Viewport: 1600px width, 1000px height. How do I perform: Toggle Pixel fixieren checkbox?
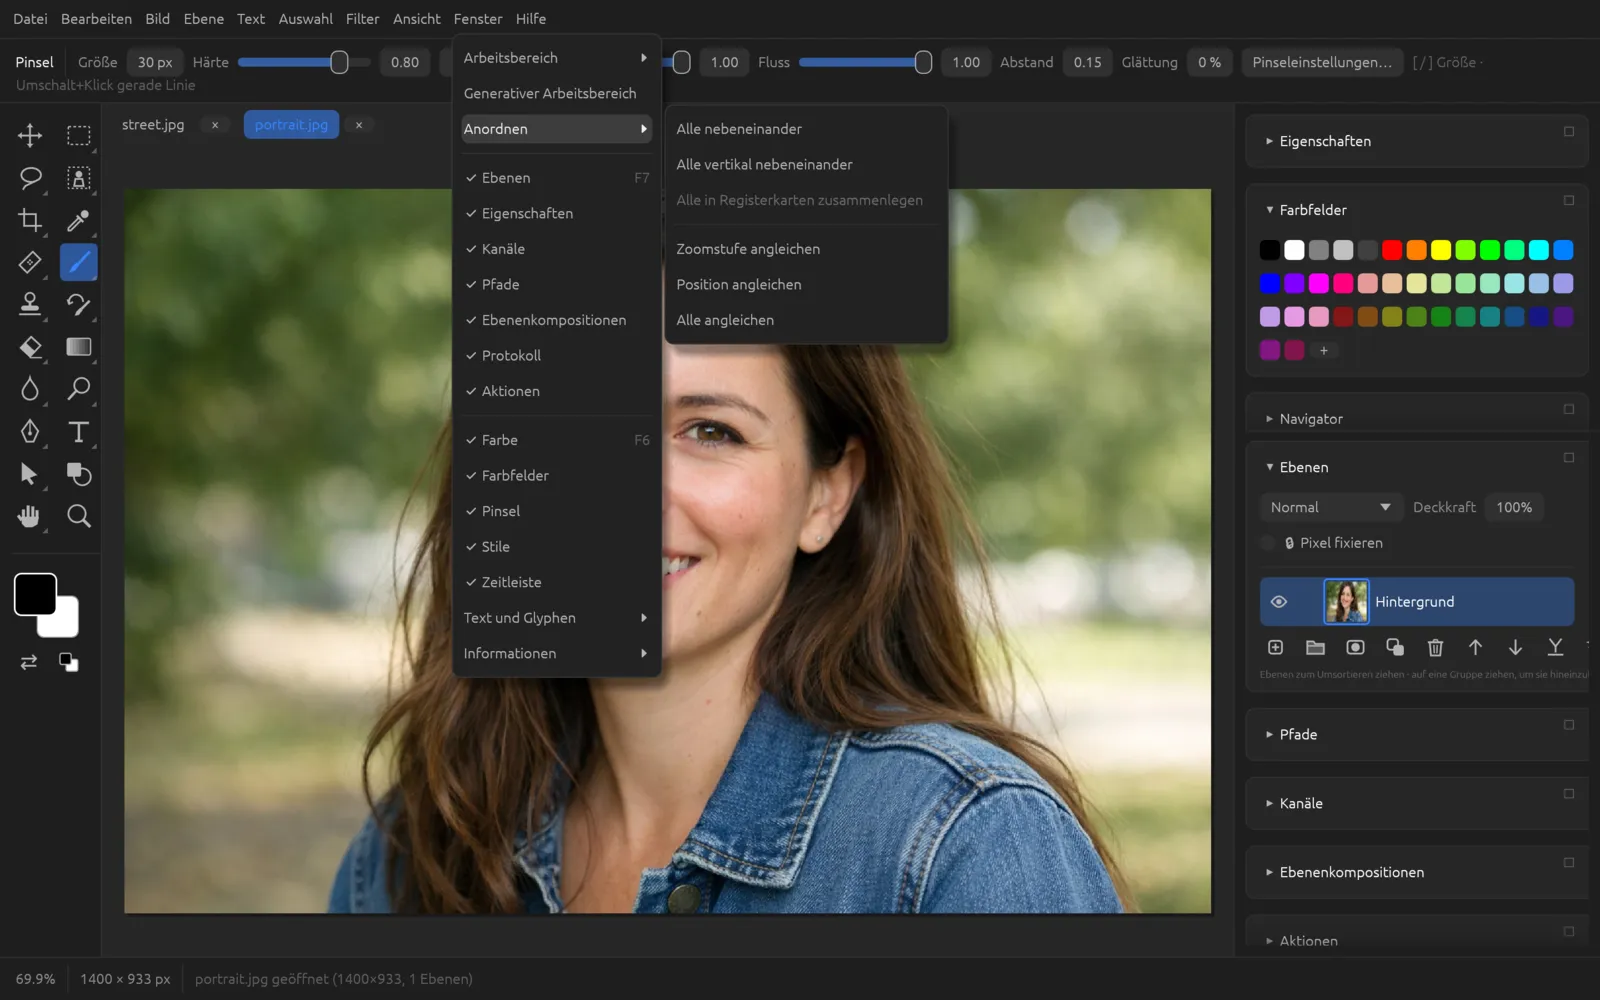point(1268,543)
